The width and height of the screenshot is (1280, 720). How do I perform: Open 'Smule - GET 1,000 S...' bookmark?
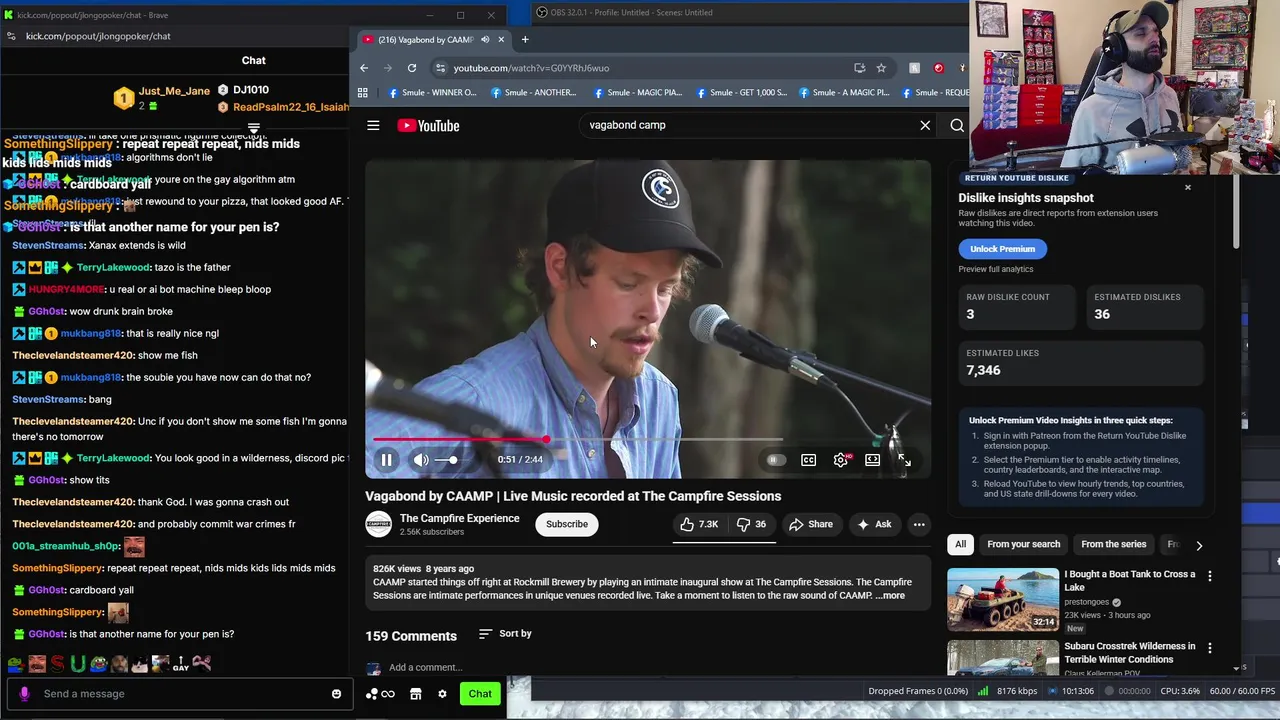click(741, 92)
